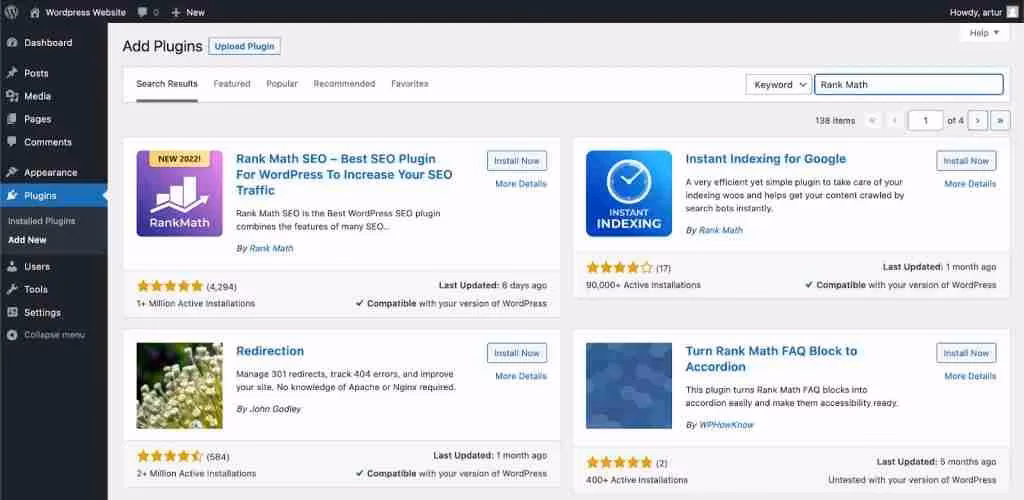Collapse the admin sidebar menu
Image resolution: width=1024 pixels, height=500 pixels.
click(x=53, y=335)
